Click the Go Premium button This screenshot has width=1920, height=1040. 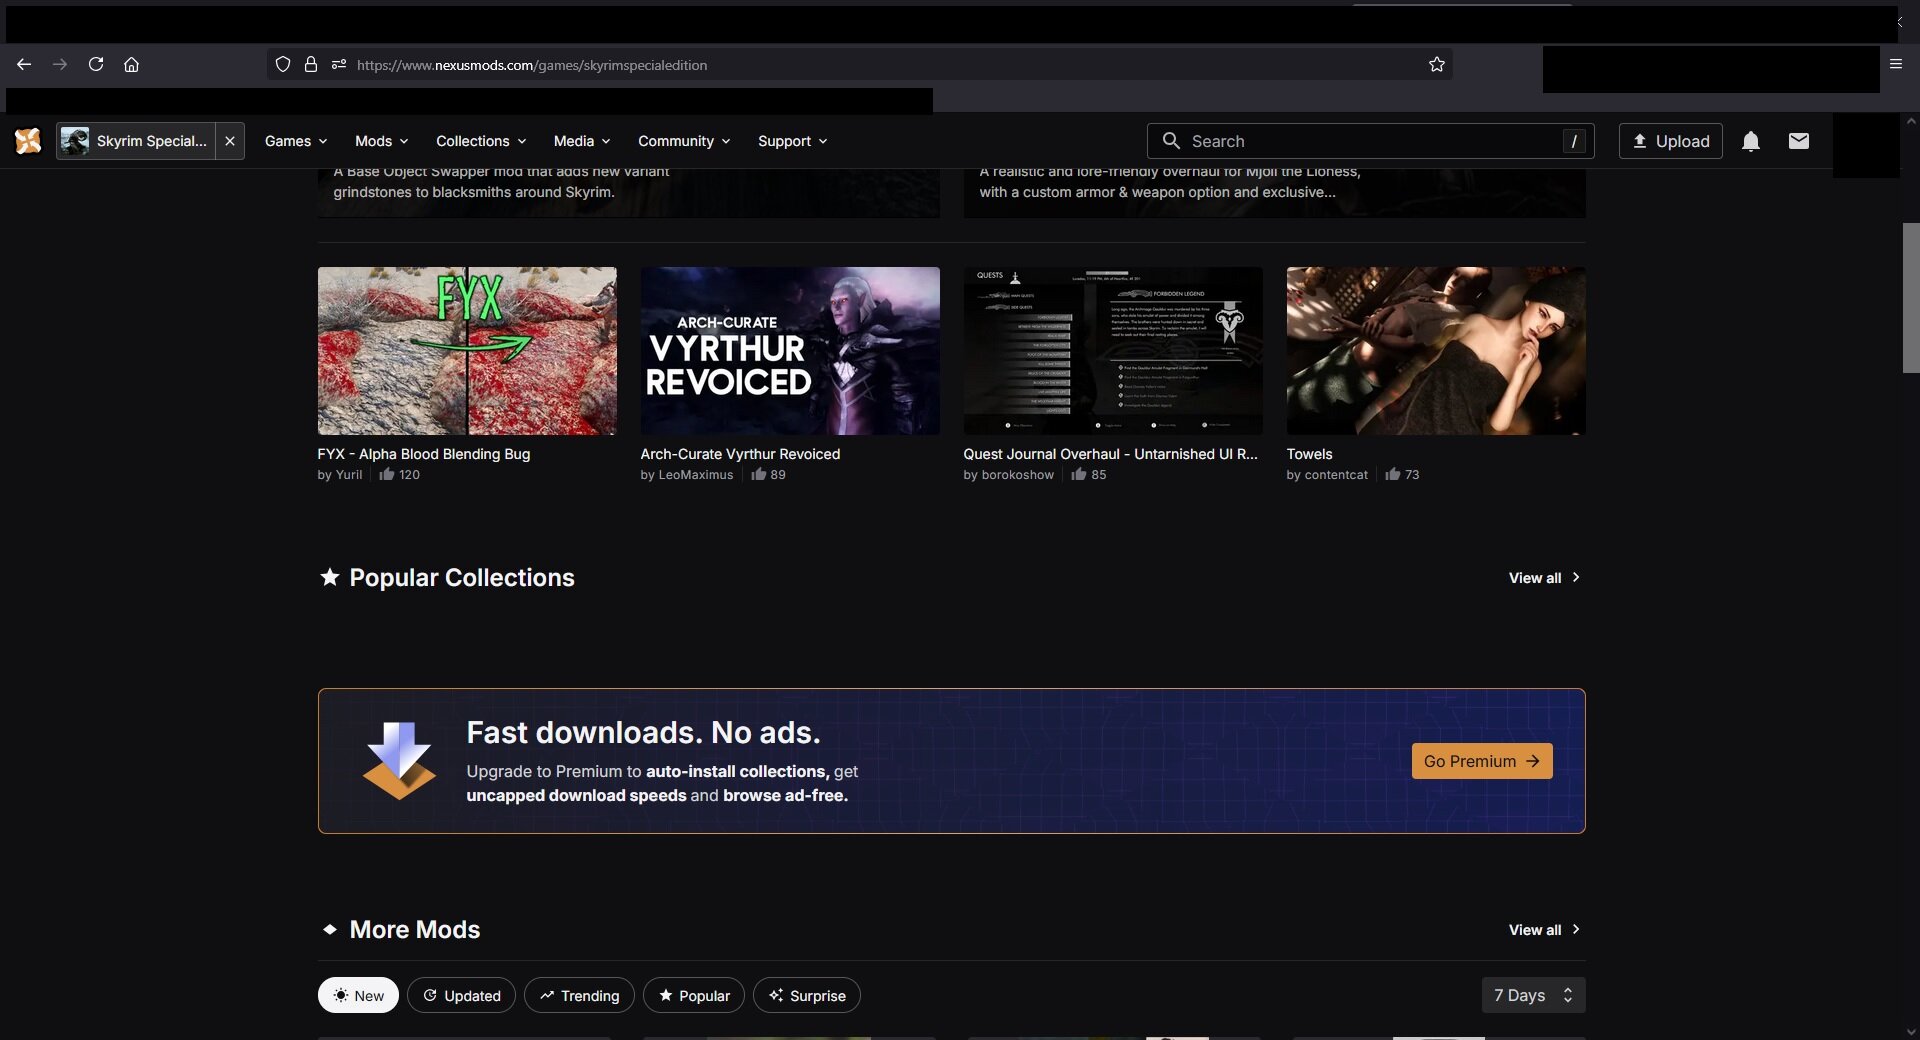(1482, 761)
